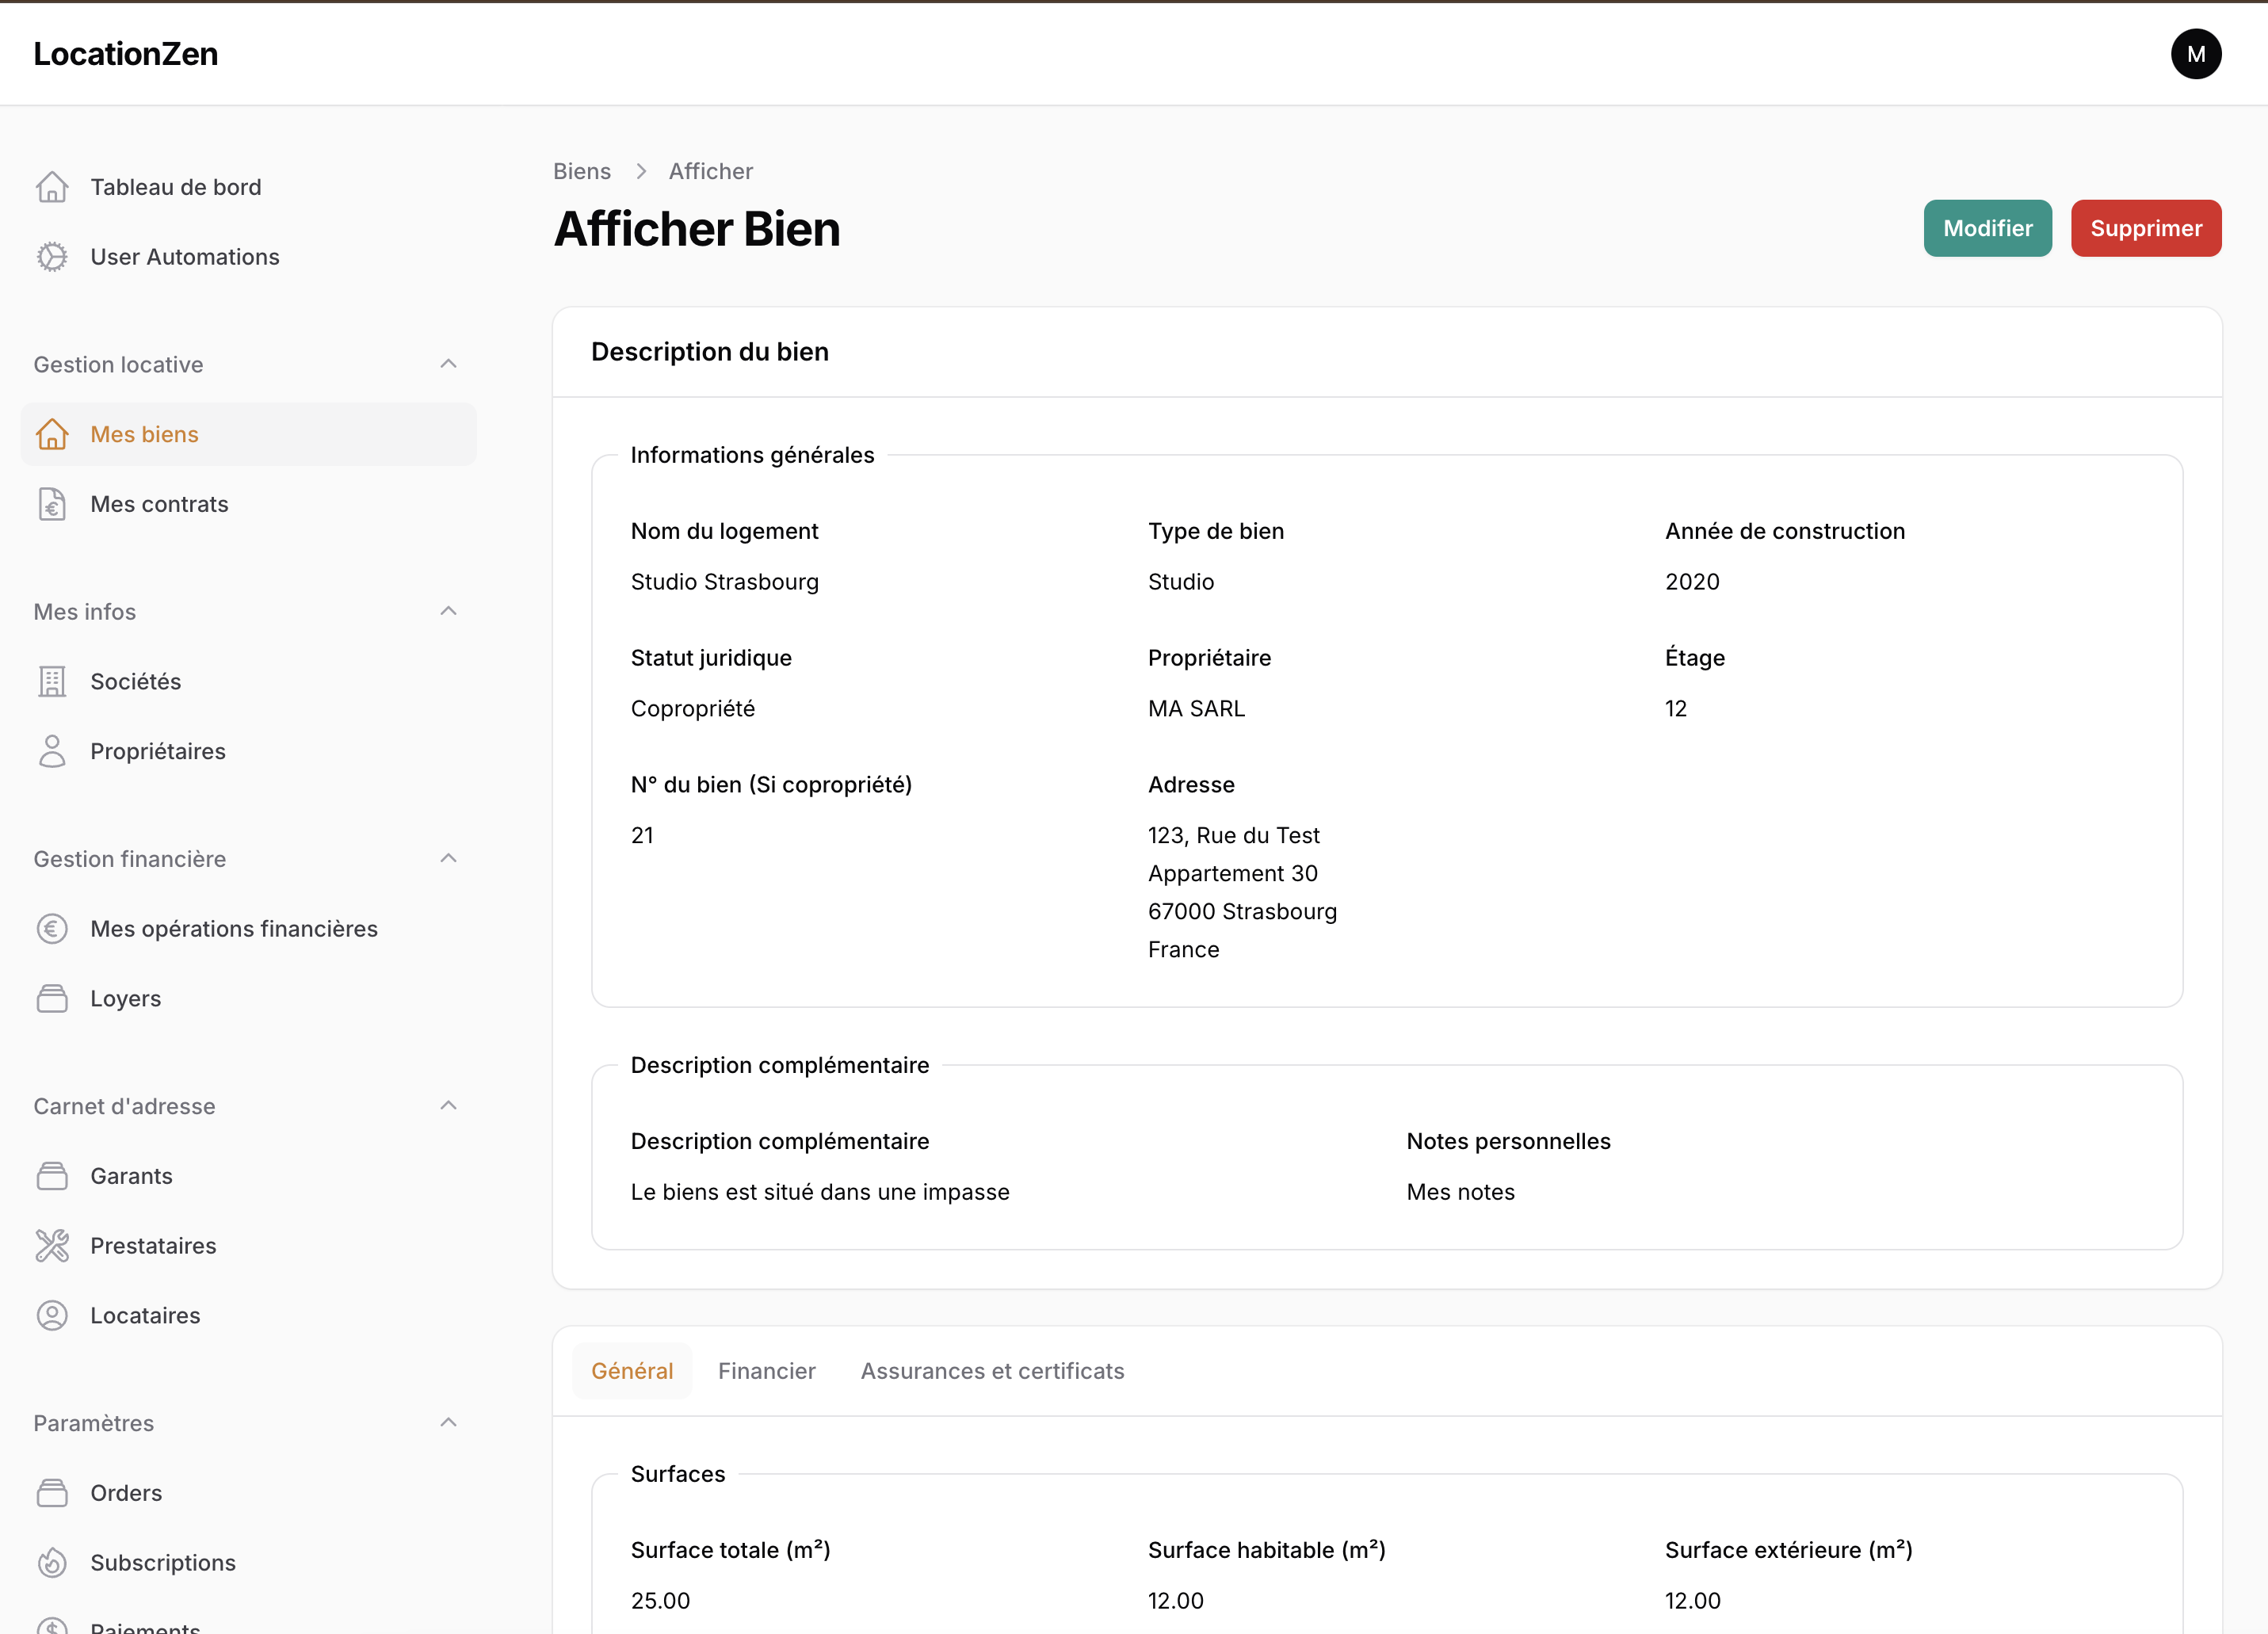The height and width of the screenshot is (1634, 2268).
Task: Click the 2020 construction year value
Action: pyautogui.click(x=1692, y=582)
